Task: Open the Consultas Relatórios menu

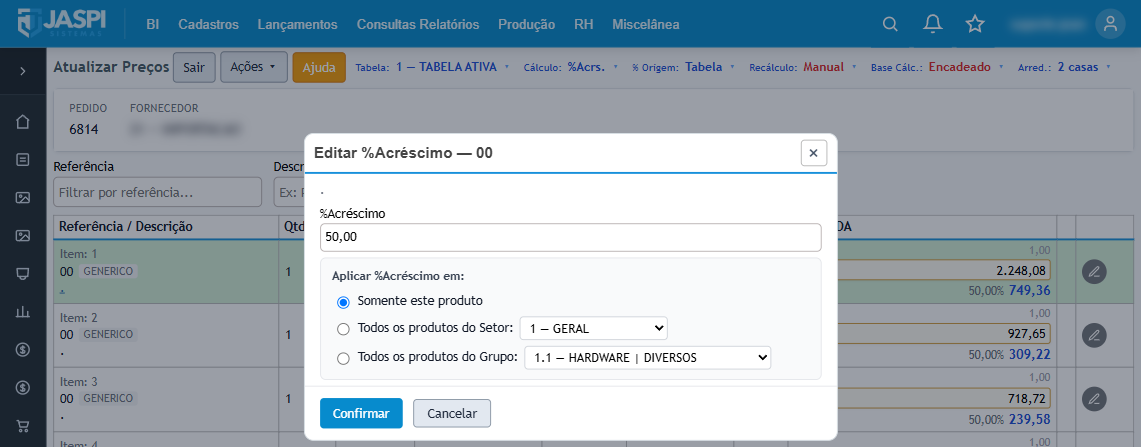Action: pyautogui.click(x=418, y=24)
